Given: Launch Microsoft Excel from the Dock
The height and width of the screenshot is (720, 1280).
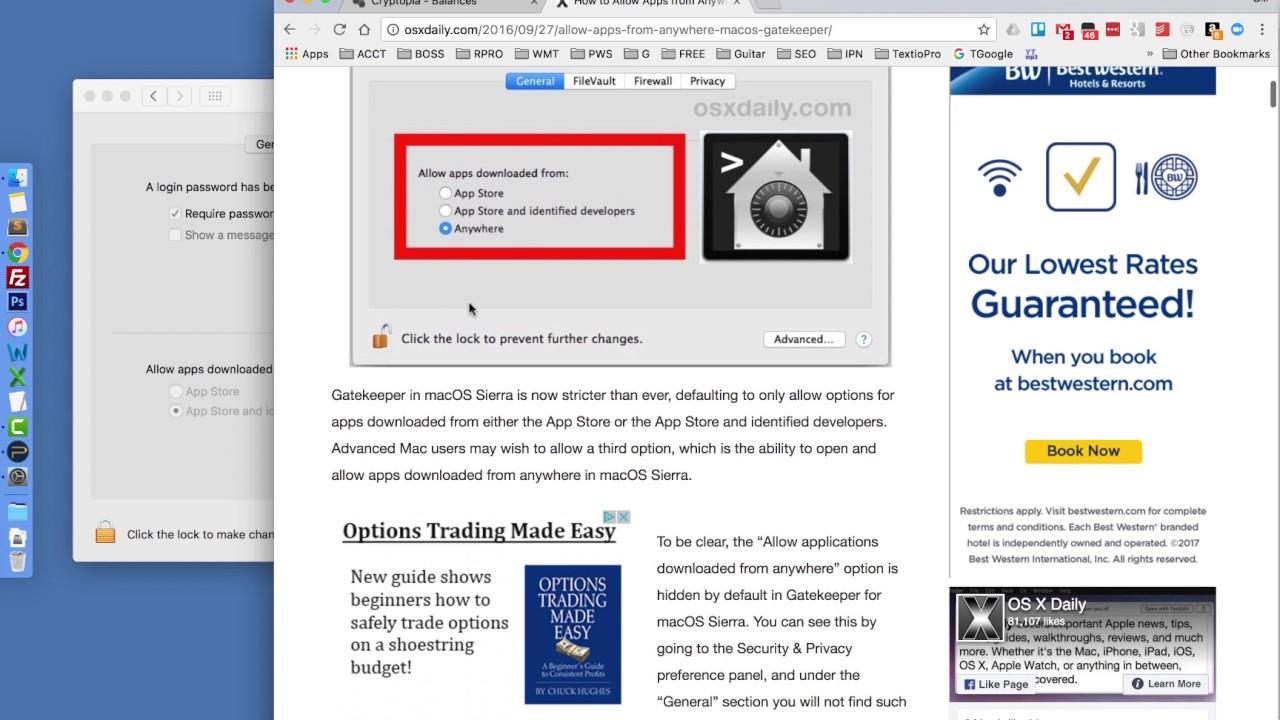Looking at the screenshot, I should 17,377.
